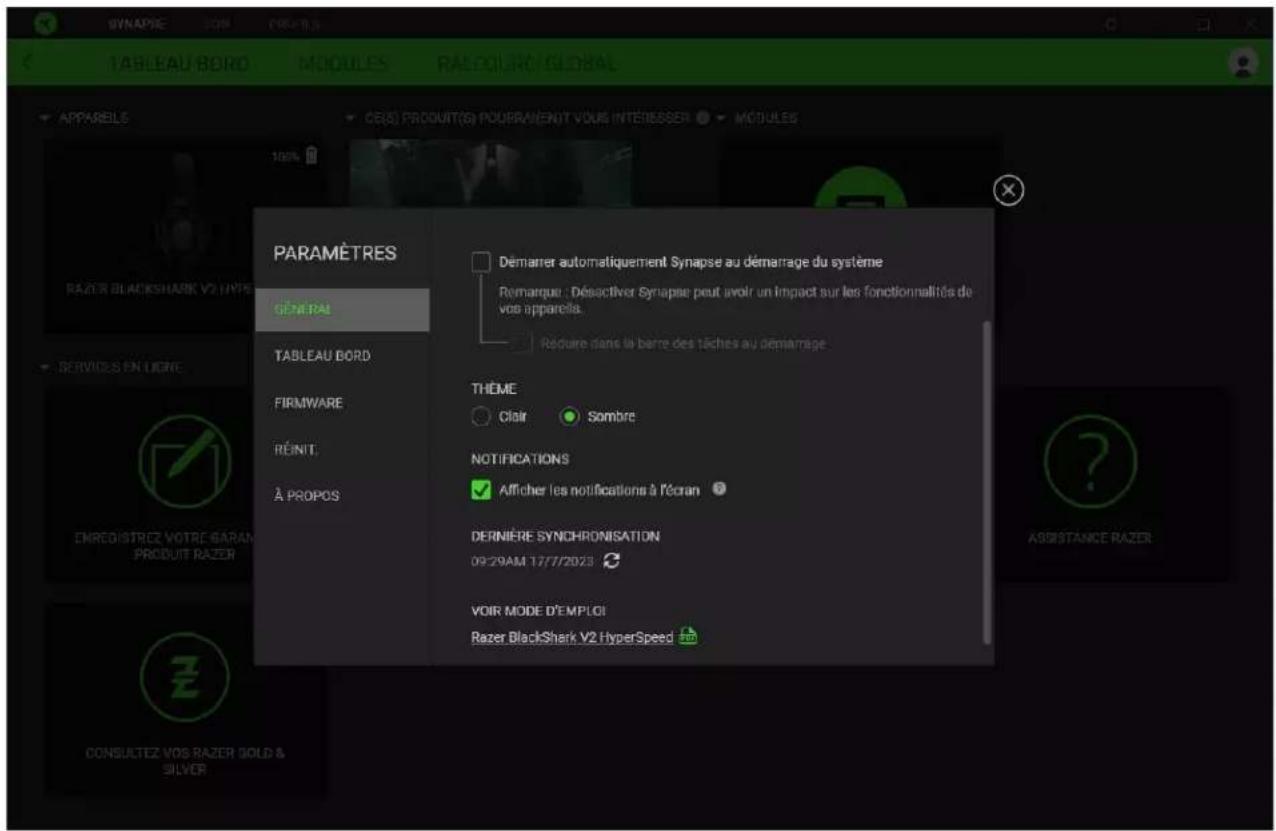Click the Assistance Razer label

tap(1091, 538)
